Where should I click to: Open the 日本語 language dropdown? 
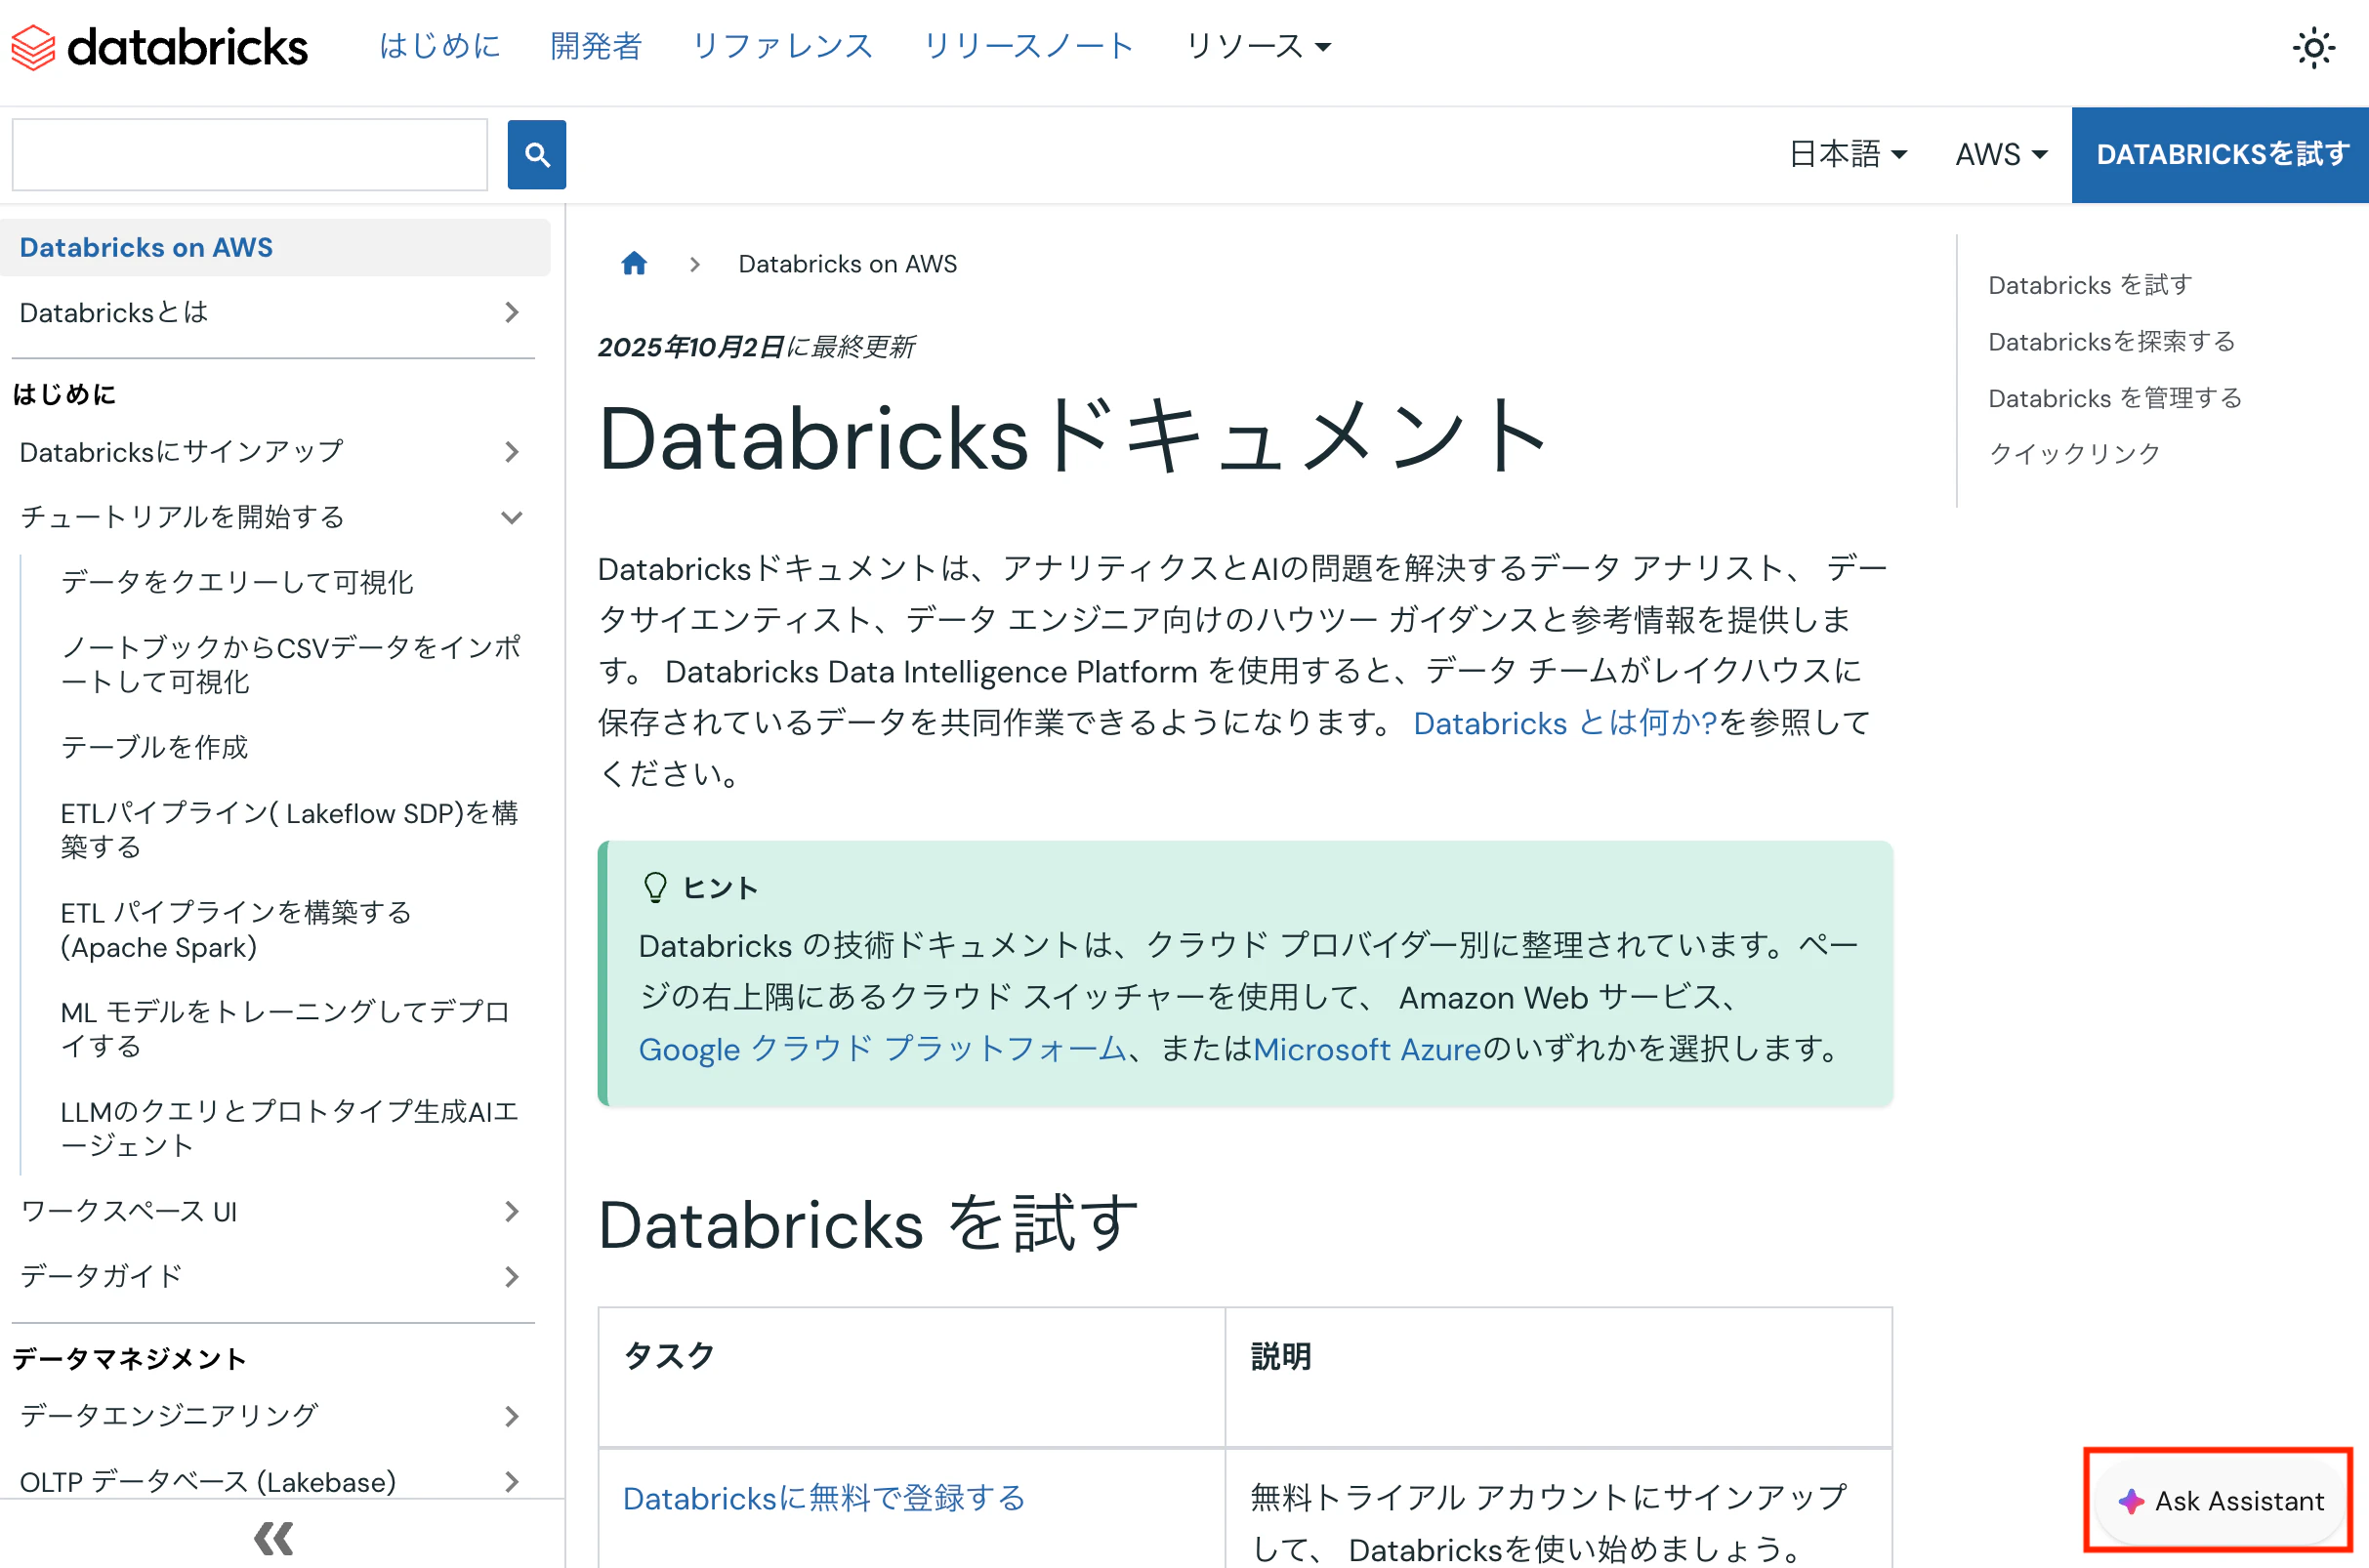click(1848, 154)
